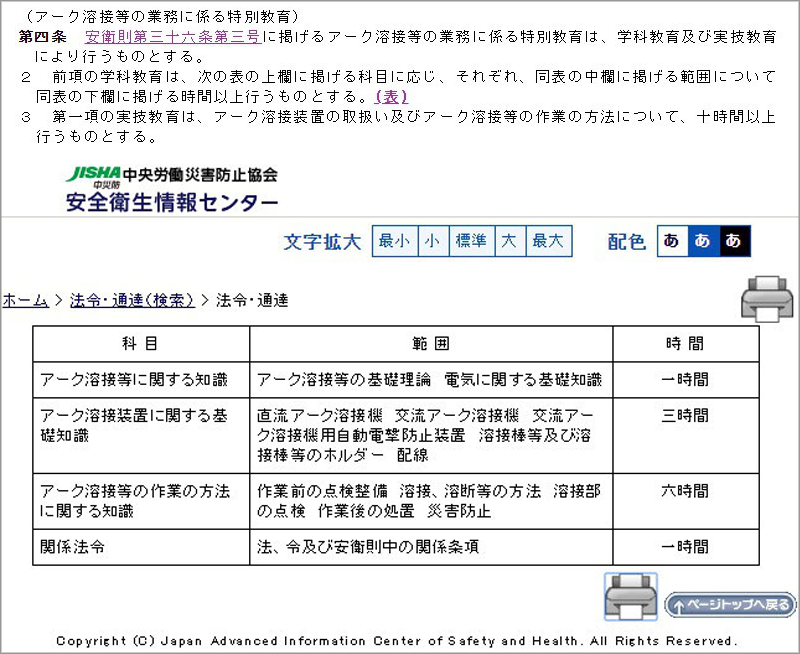The image size is (800, 654).
Task: Click the 法、令及び安衛則中の関係条項 cell
Action: (x=431, y=547)
